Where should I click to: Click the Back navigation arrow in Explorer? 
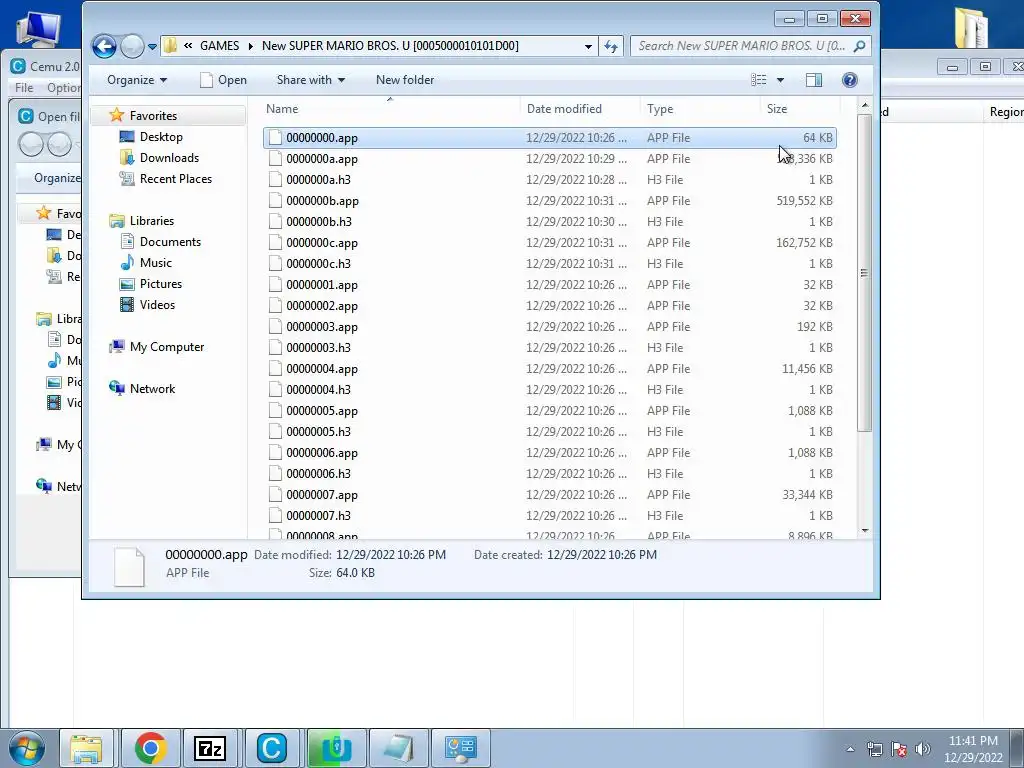click(x=104, y=46)
